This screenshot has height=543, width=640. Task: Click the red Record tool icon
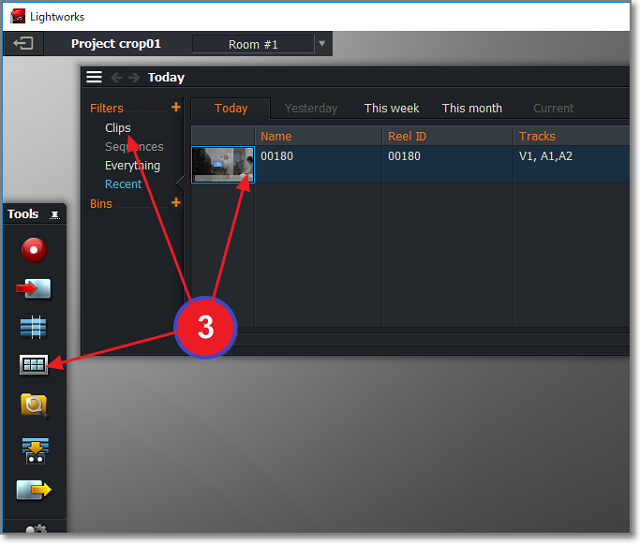[x=34, y=250]
